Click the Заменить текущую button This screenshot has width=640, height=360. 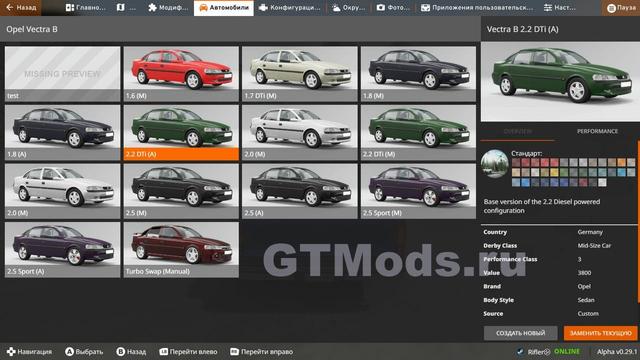600,333
